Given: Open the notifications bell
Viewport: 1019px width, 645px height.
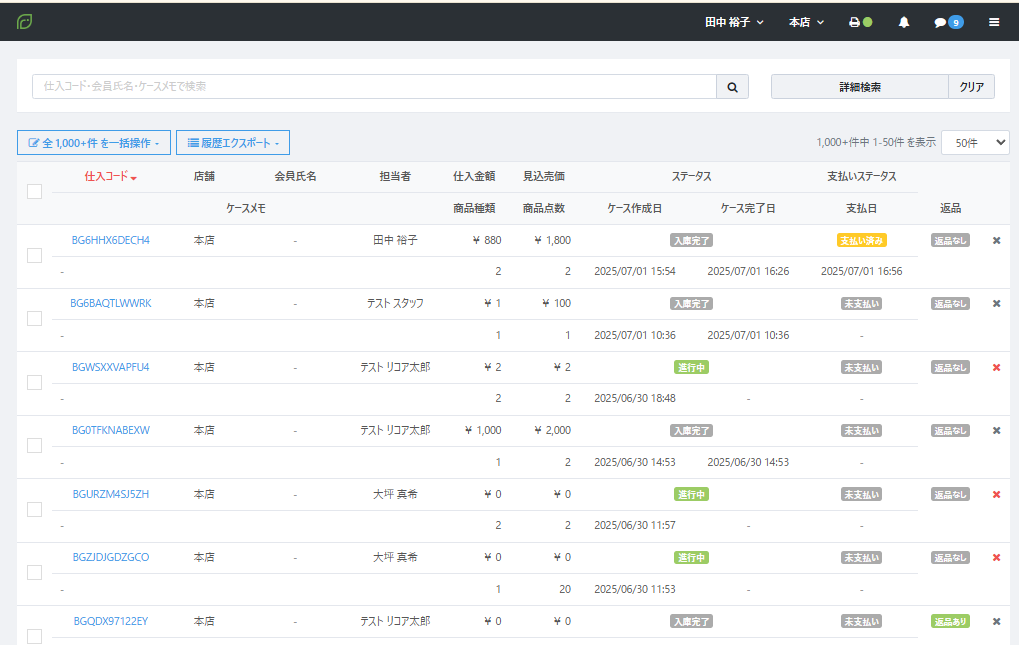Looking at the screenshot, I should coord(904,22).
